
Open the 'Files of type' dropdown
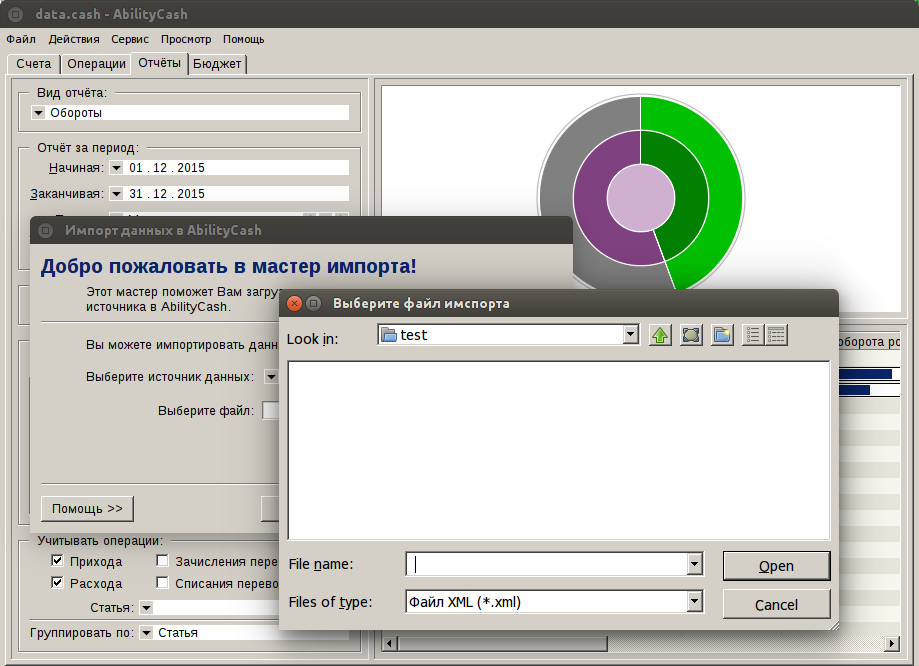point(694,602)
